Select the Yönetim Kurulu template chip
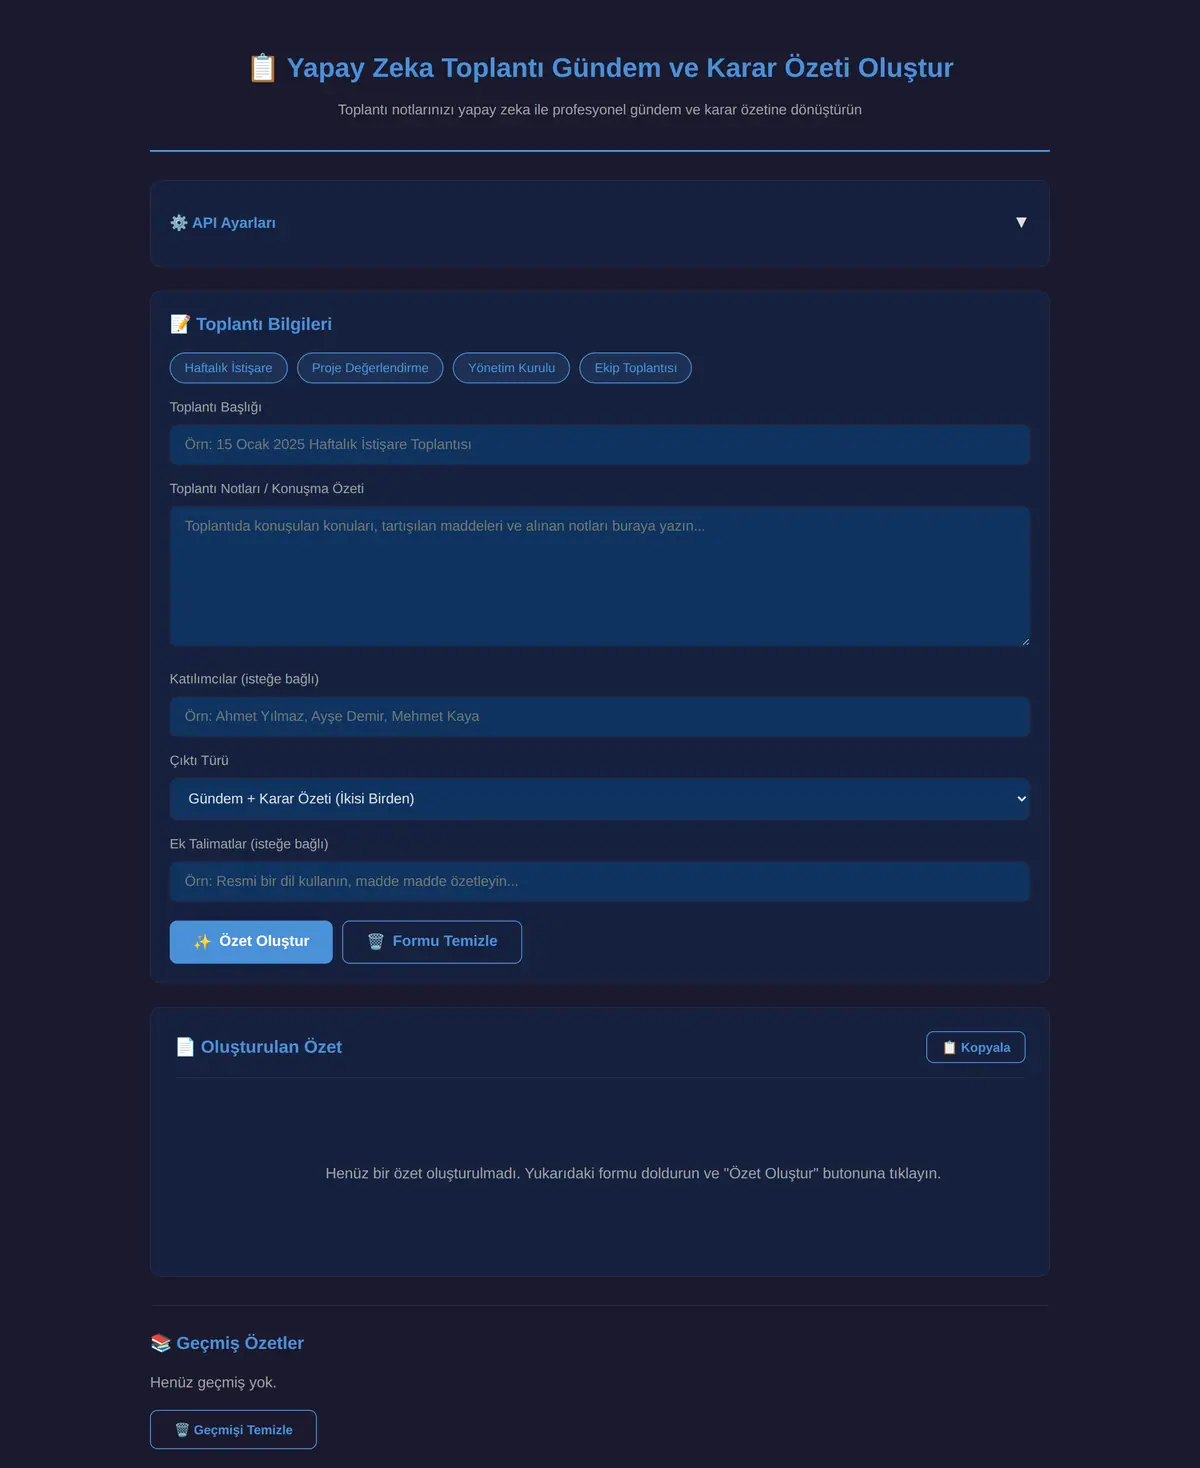Viewport: 1200px width, 1468px height. tap(511, 368)
